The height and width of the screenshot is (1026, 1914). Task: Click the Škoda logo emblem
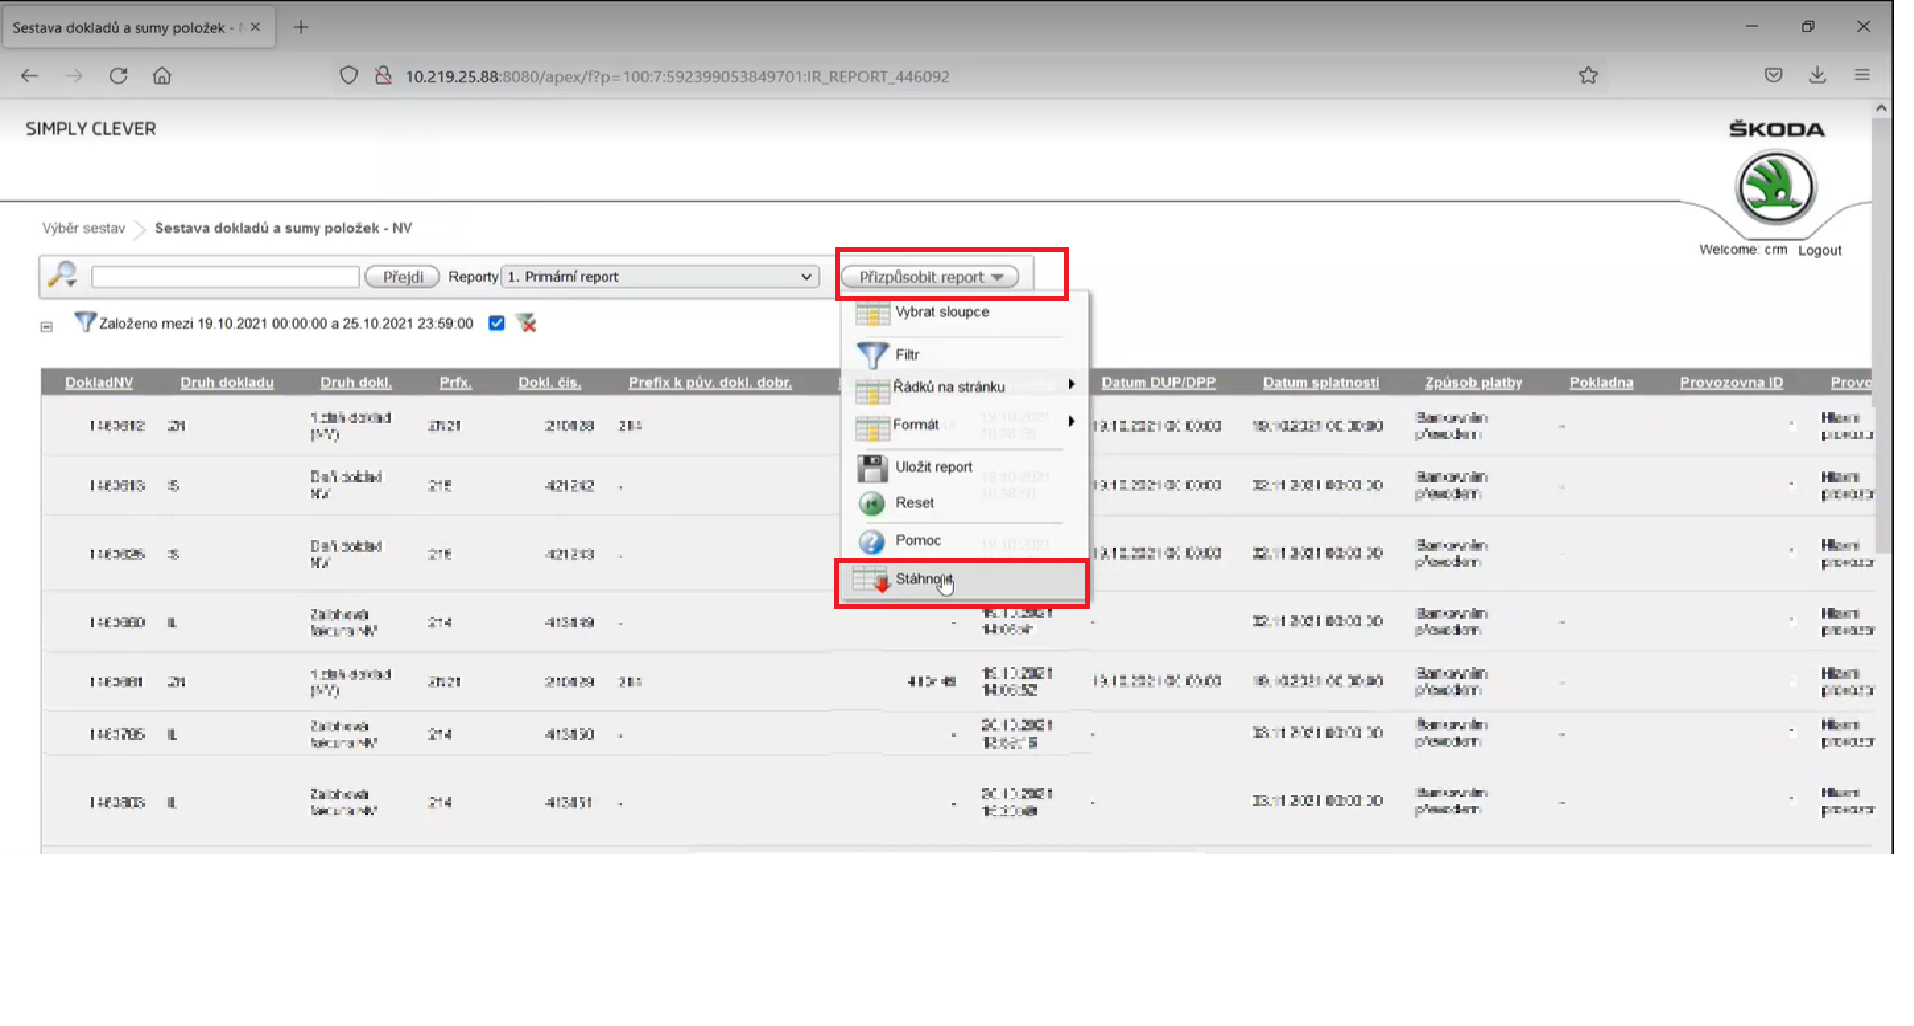(1775, 188)
